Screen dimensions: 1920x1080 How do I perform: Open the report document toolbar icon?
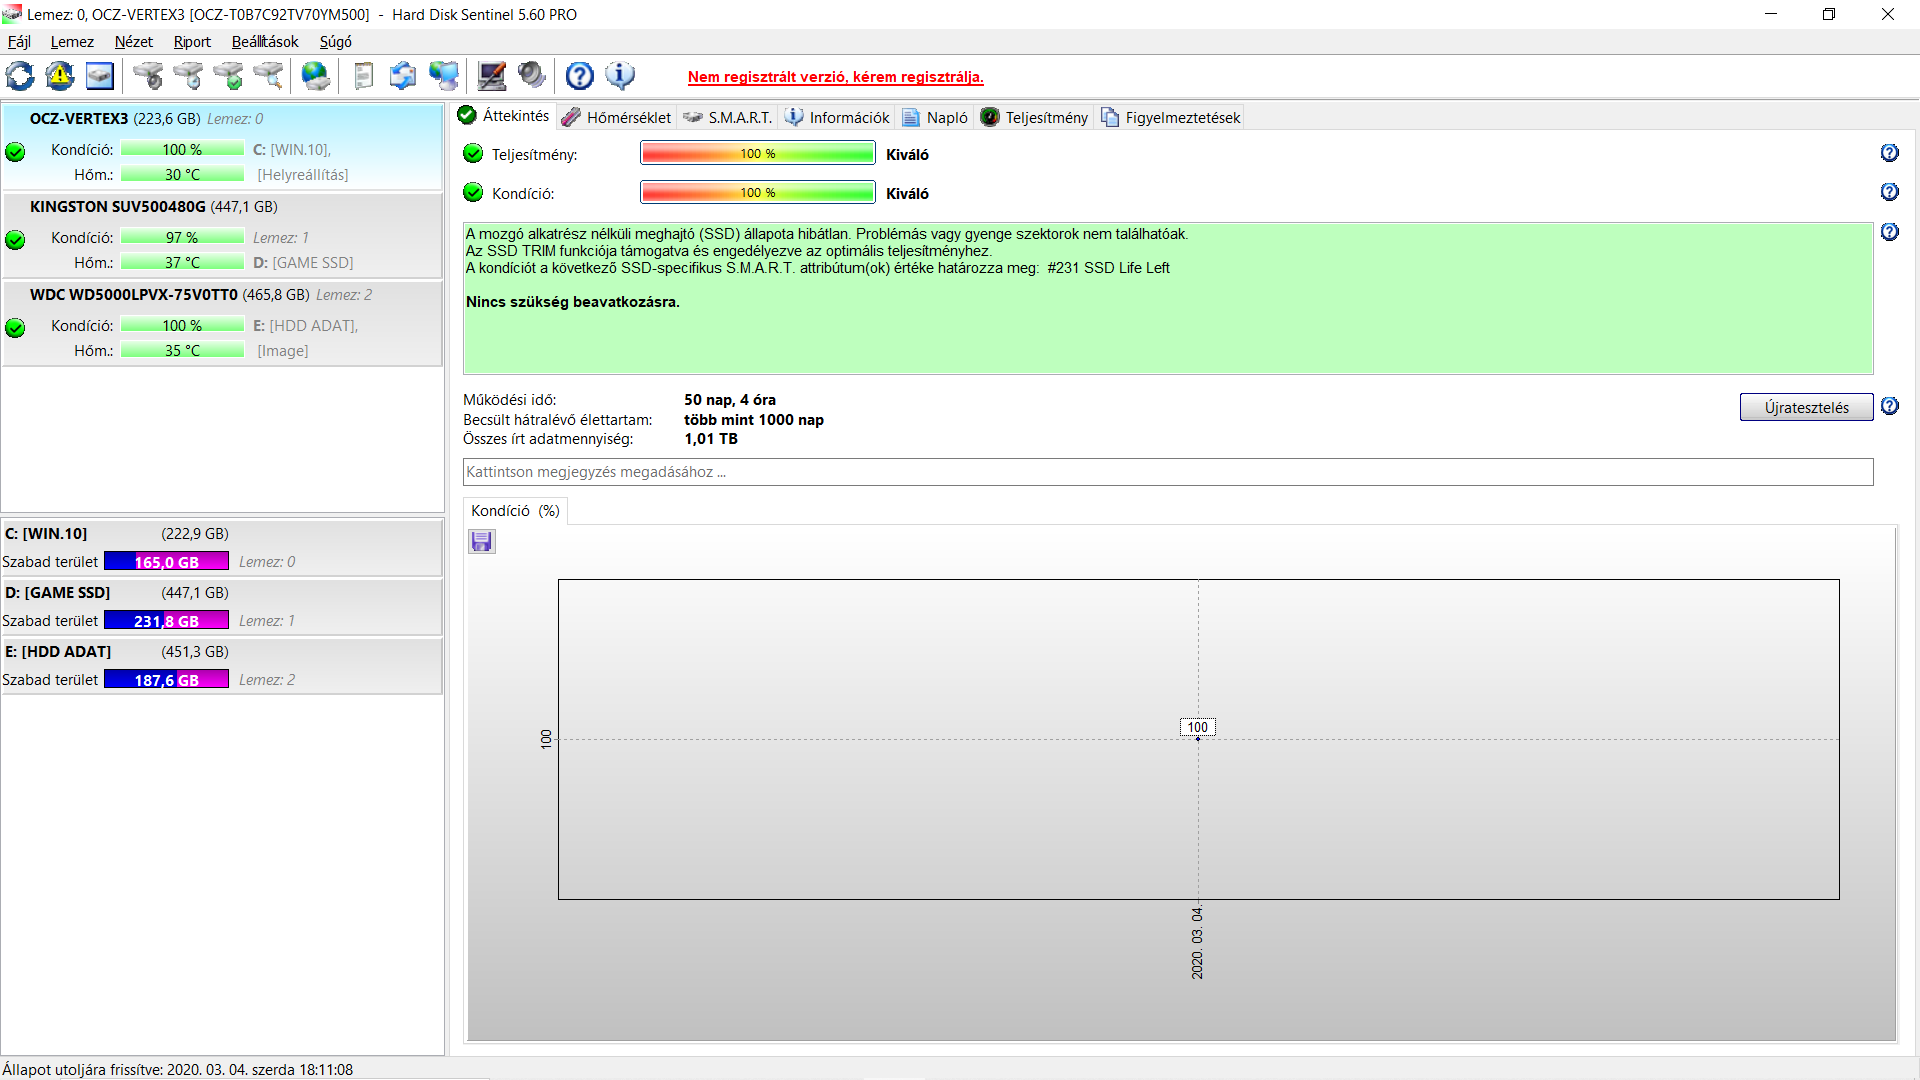point(364,76)
